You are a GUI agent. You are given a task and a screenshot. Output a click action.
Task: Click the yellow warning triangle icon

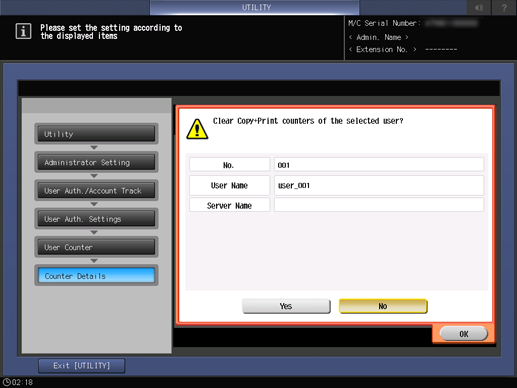[x=197, y=129]
